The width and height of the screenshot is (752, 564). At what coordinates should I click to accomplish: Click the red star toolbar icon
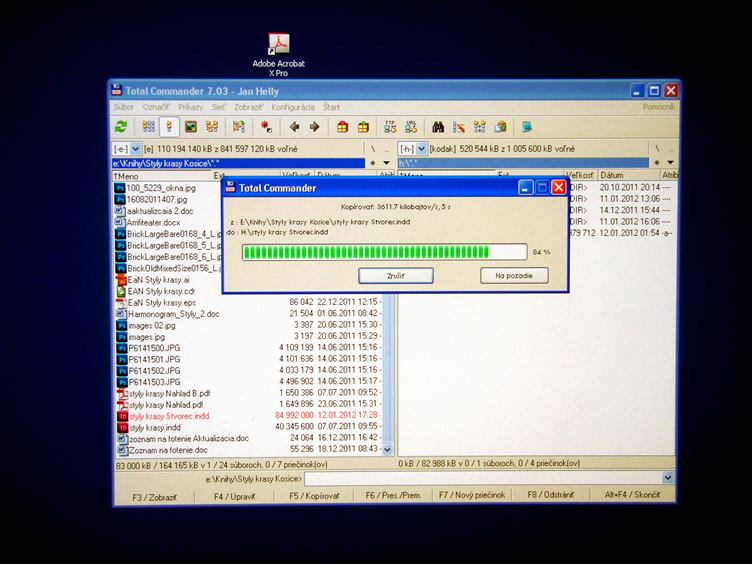(x=266, y=127)
